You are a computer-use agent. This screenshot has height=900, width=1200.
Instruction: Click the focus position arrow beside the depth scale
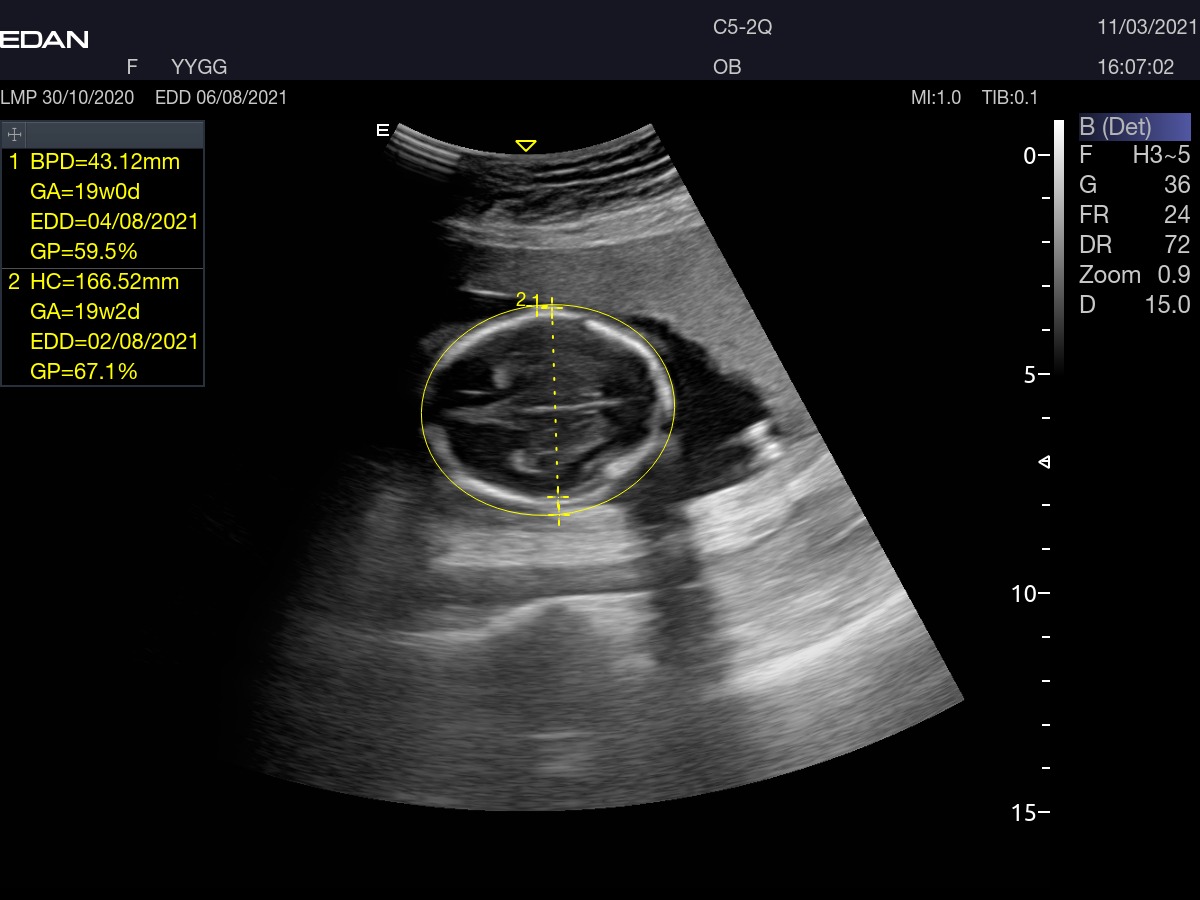(1045, 462)
